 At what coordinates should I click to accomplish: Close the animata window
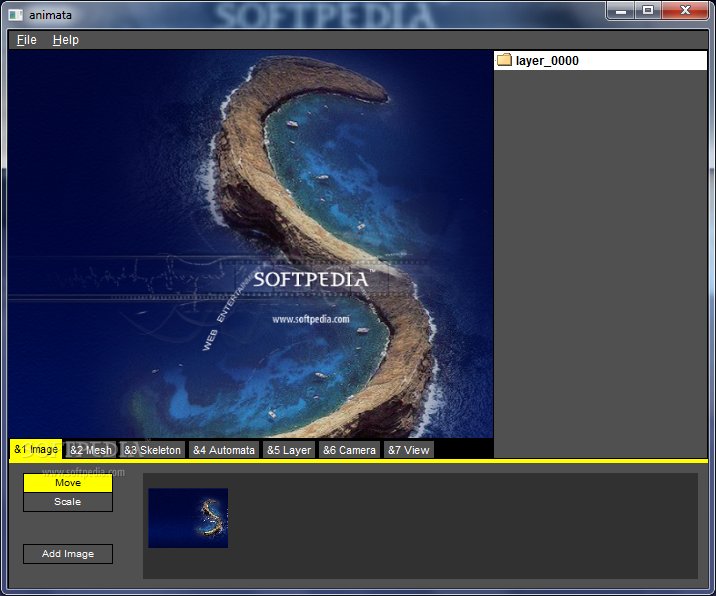point(685,11)
